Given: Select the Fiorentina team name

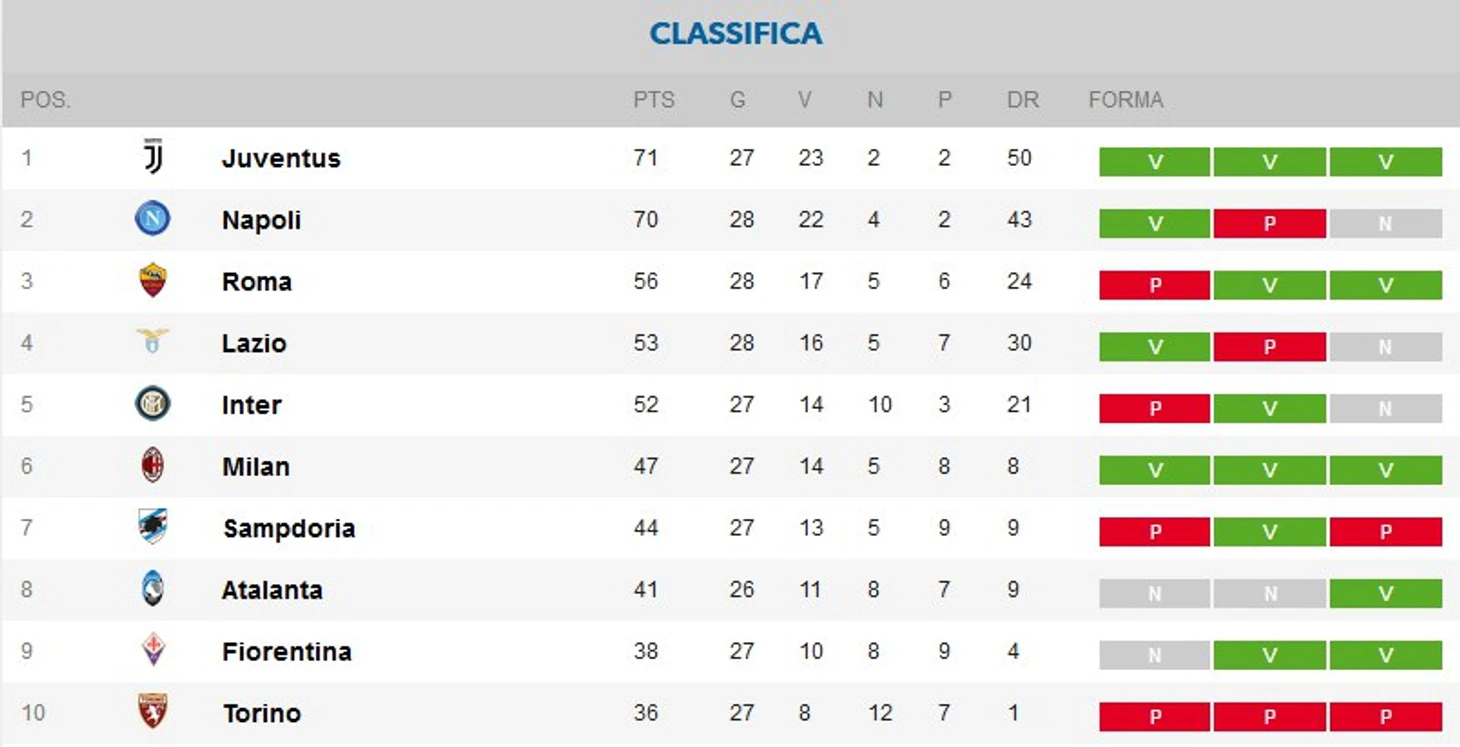Looking at the screenshot, I should pyautogui.click(x=287, y=652).
